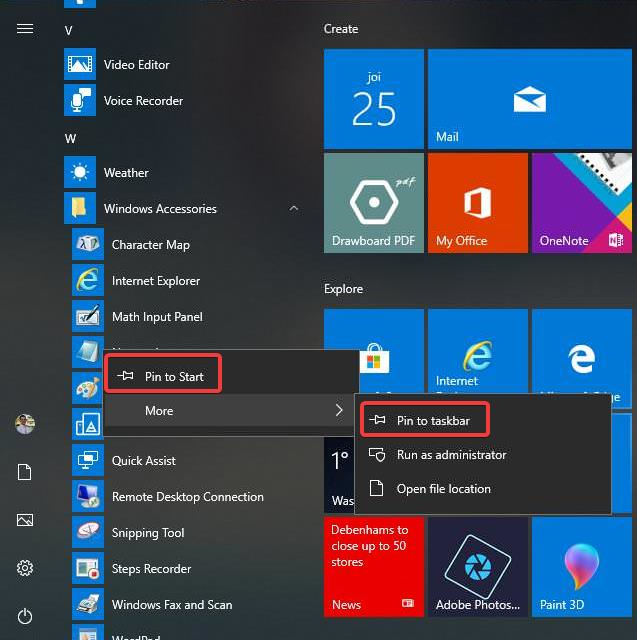Click the Internet Explorer list label

pos(156,281)
